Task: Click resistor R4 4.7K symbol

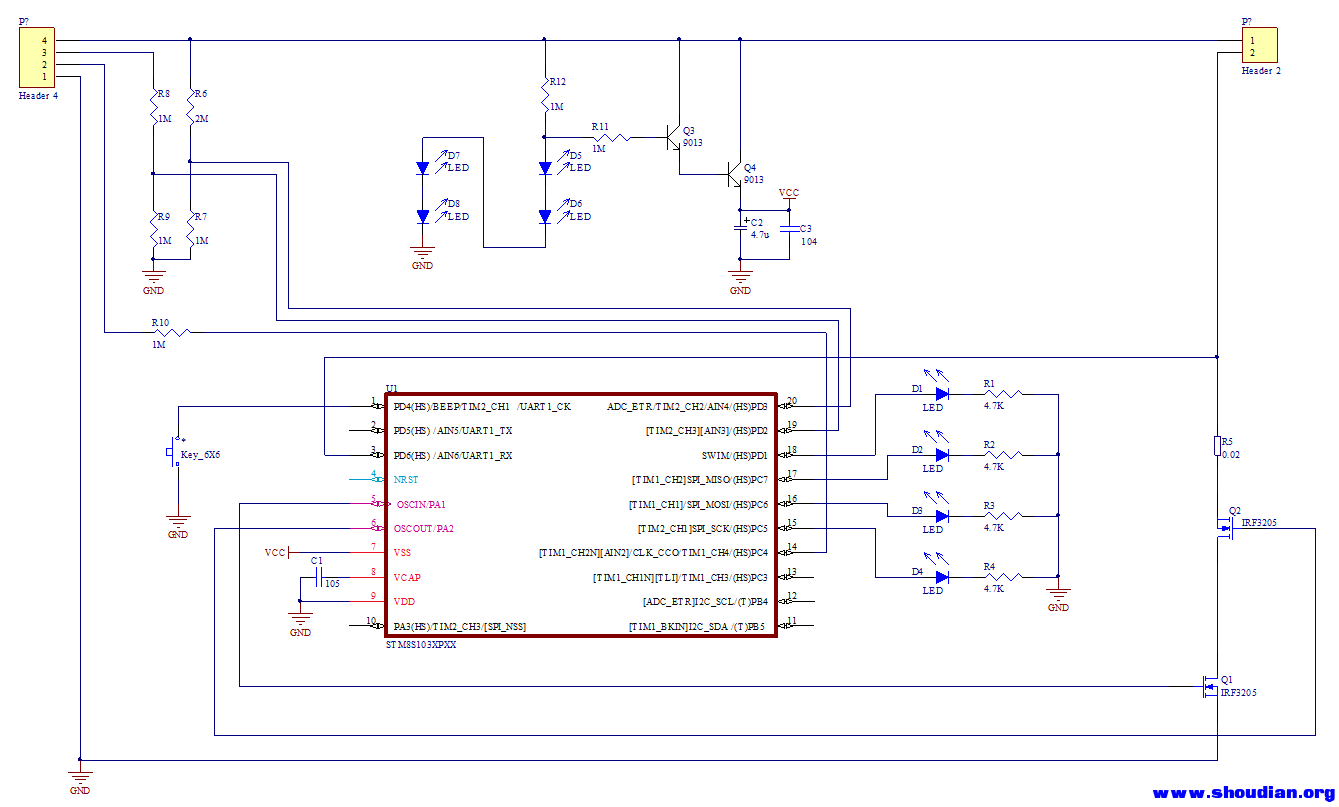Action: 1003,577
